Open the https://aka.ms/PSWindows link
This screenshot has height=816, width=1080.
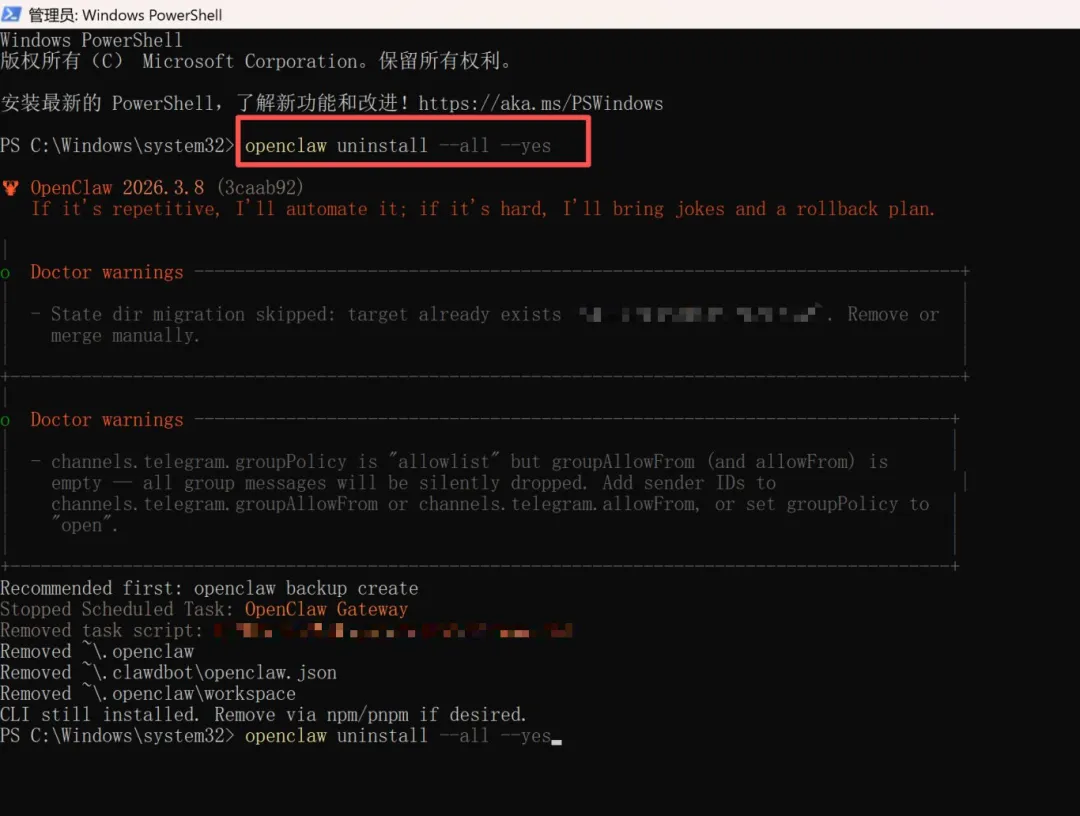pyautogui.click(x=541, y=103)
